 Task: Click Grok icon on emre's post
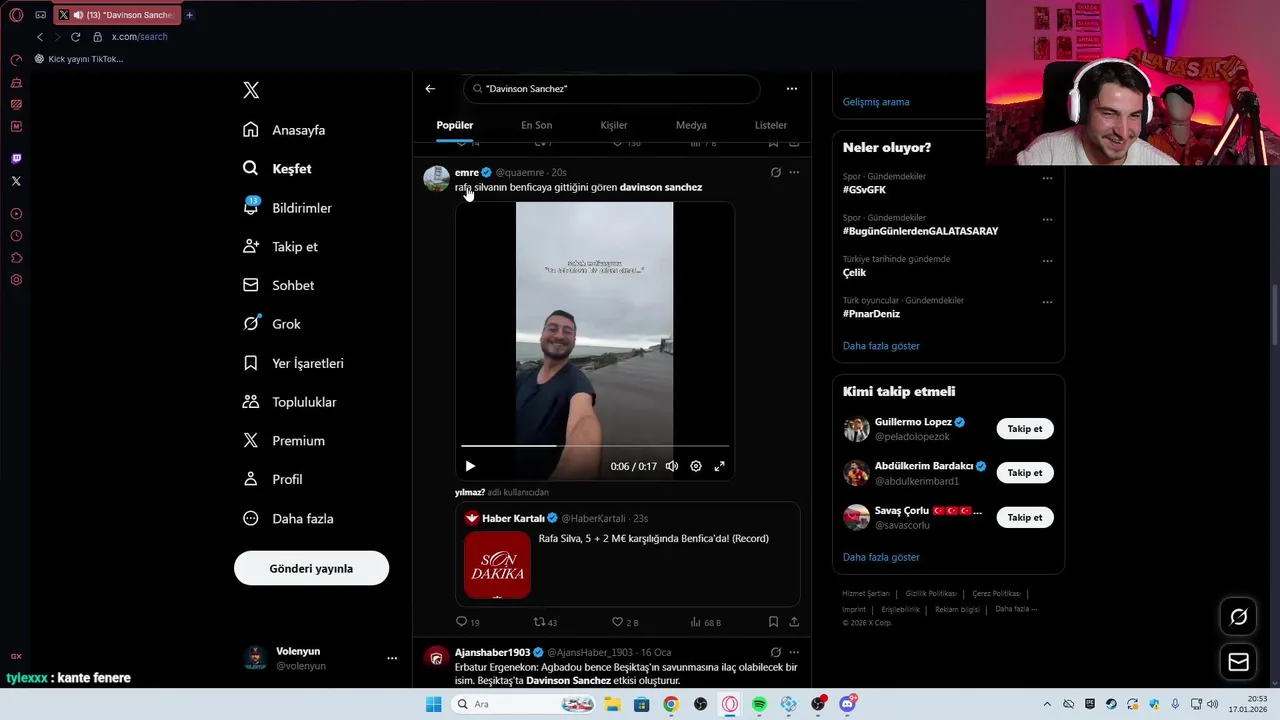click(775, 172)
